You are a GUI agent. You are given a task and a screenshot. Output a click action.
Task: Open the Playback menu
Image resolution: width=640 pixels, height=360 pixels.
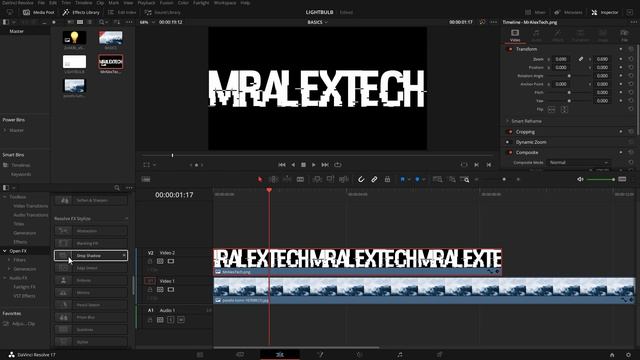coord(146,2)
